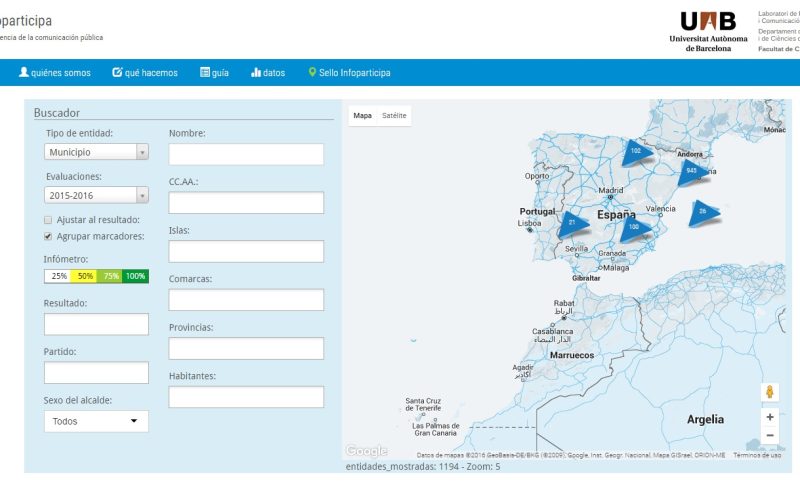
Task: Click the entidades_mostradas: 1194 status text
Action: coord(403,466)
